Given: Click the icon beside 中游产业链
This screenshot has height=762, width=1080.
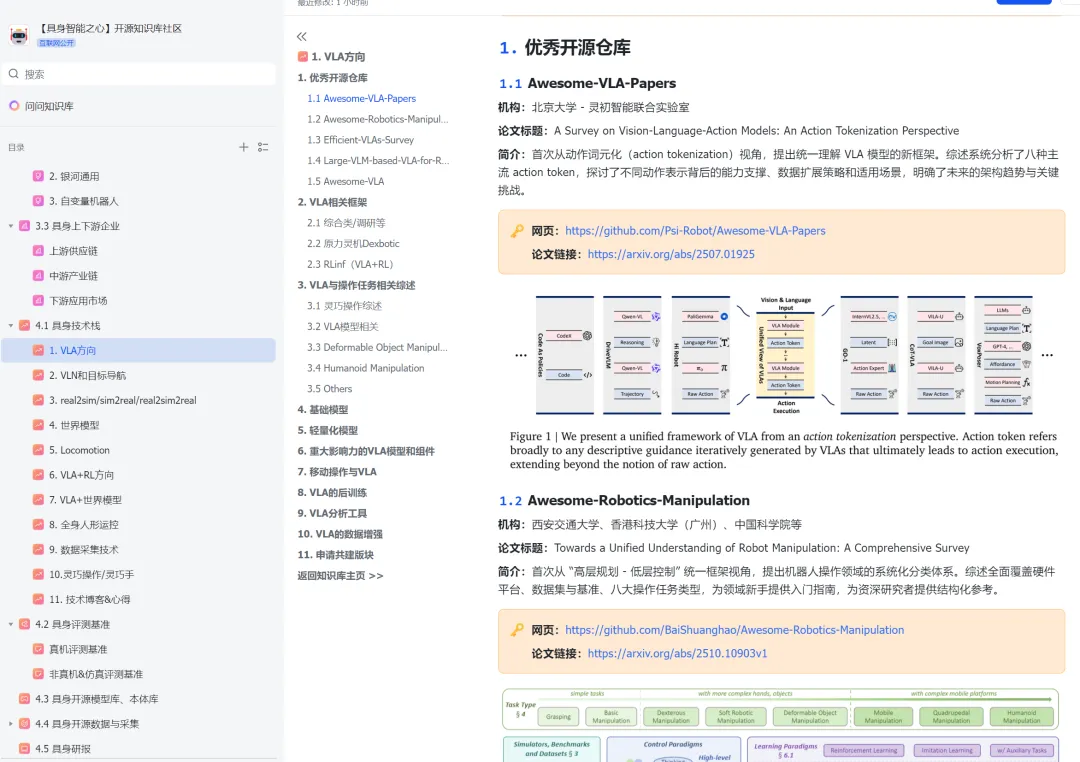Looking at the screenshot, I should pyautogui.click(x=39, y=276).
